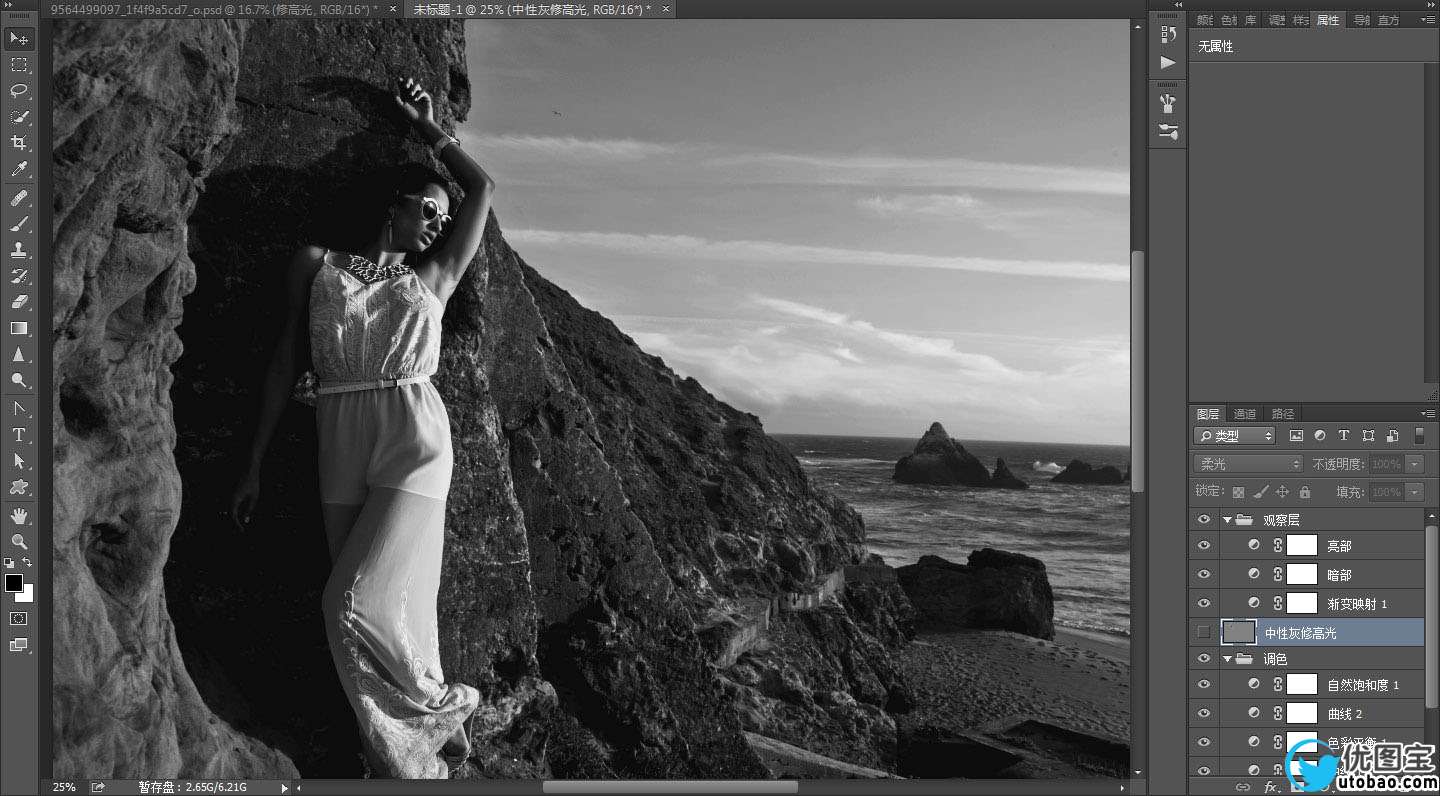This screenshot has width=1440, height=796.
Task: Select the Zoom tool
Action: click(18, 542)
